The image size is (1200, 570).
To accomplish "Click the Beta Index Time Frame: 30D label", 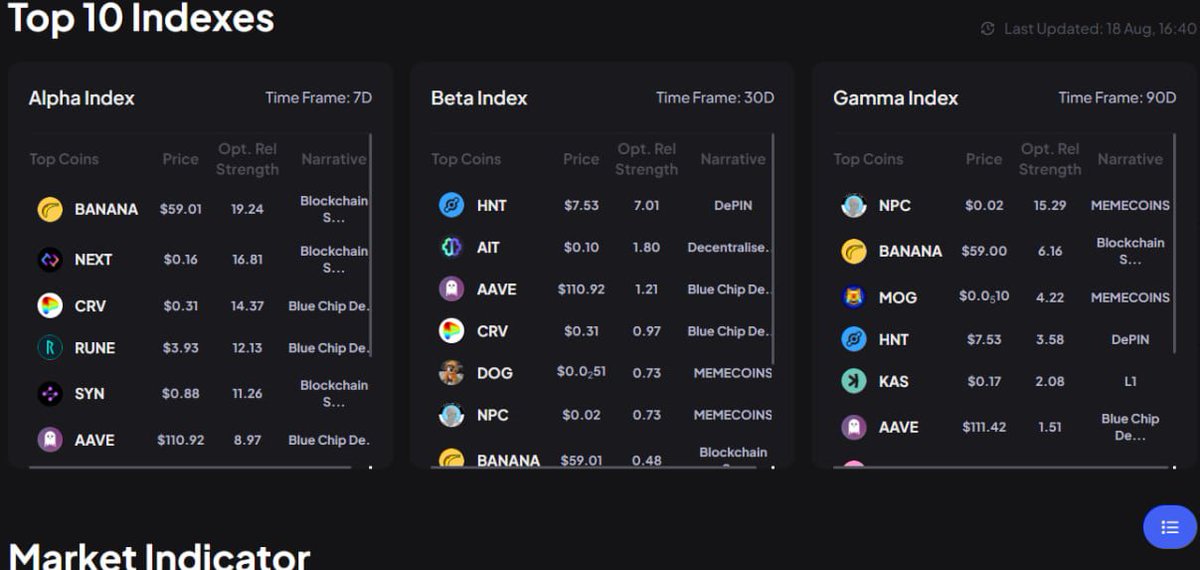I will click(715, 98).
